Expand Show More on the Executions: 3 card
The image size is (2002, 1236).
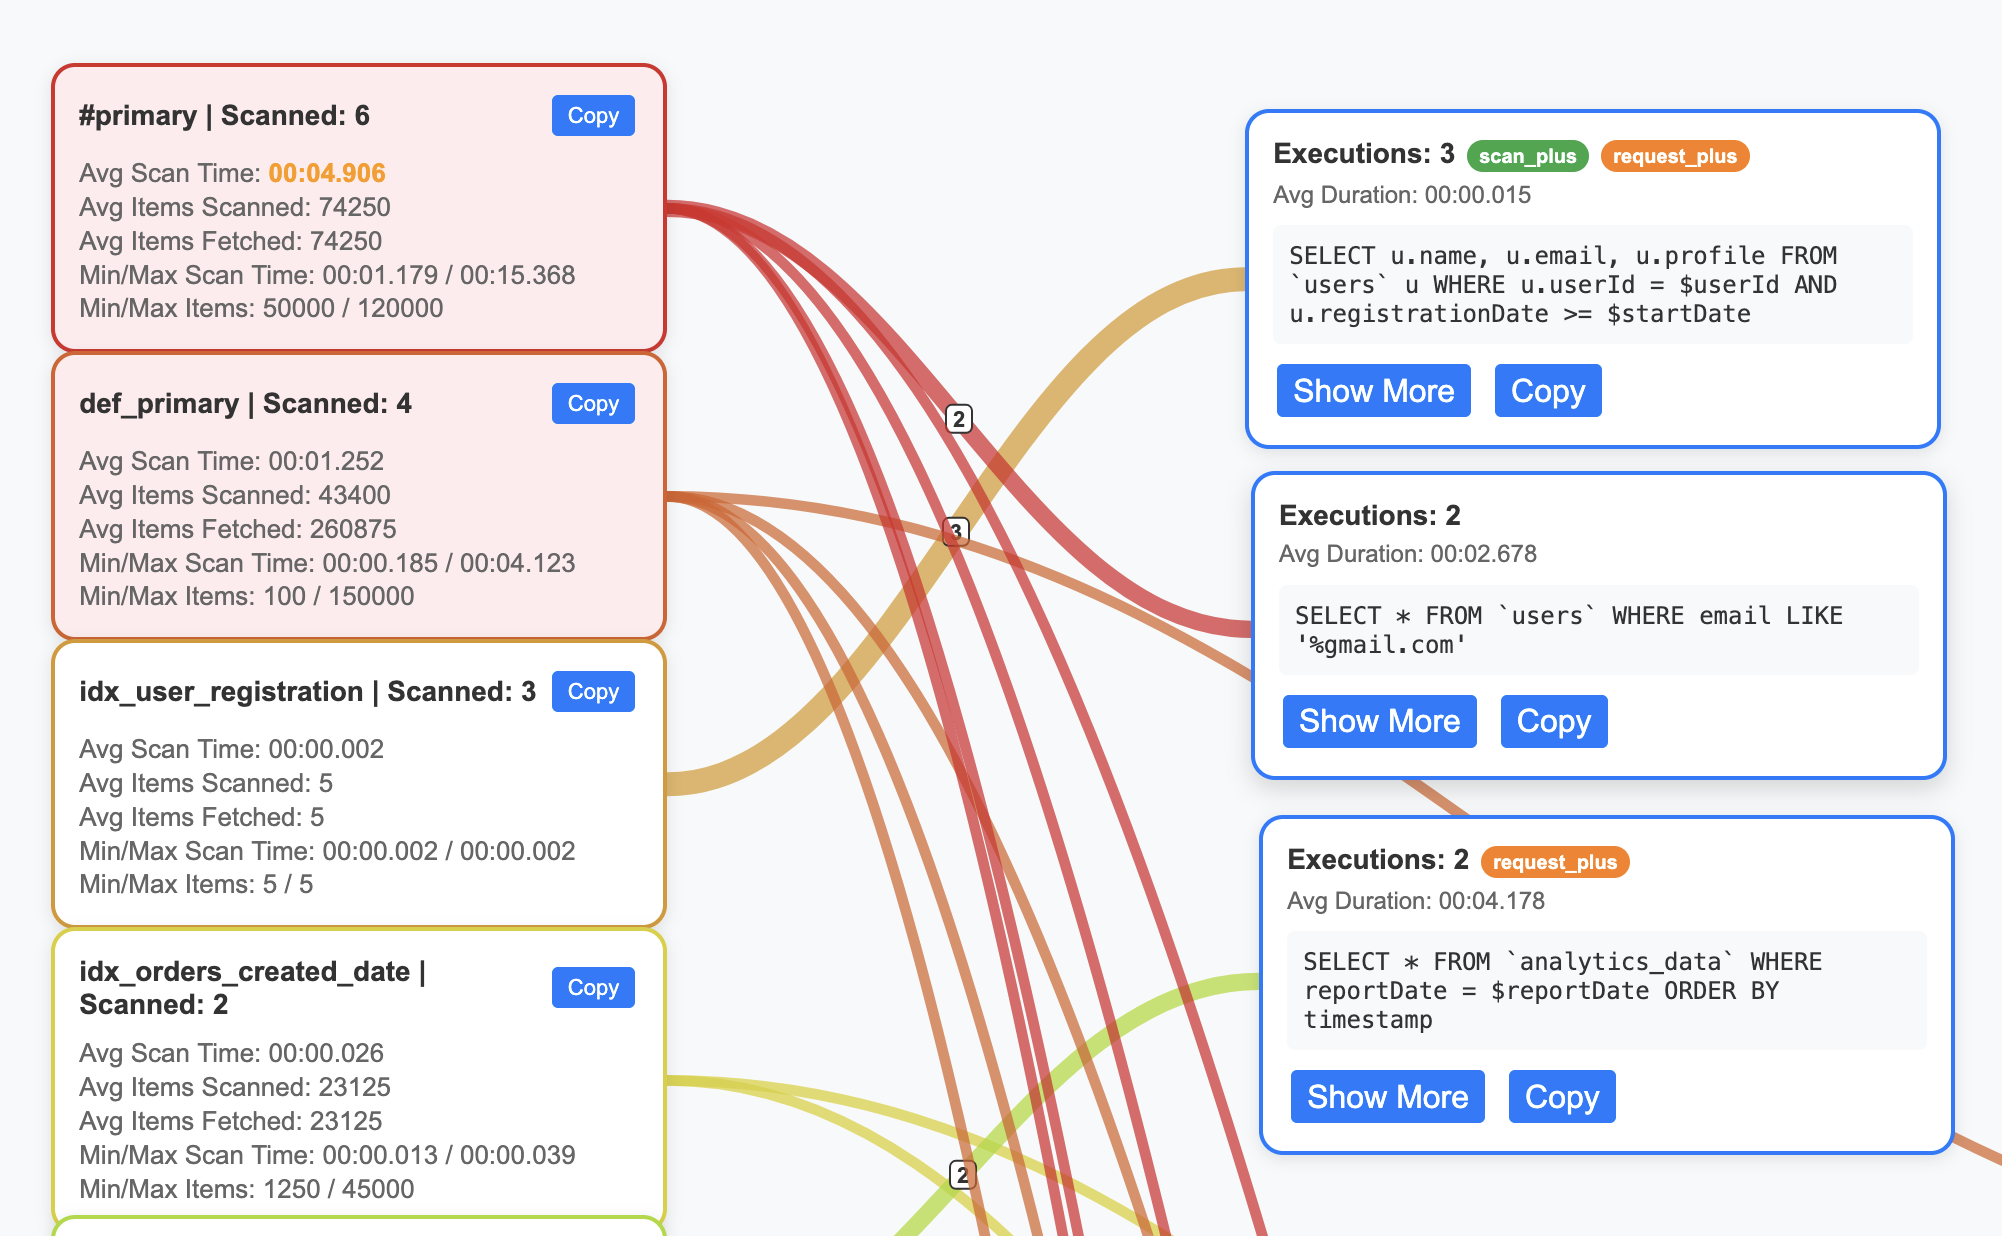tap(1373, 390)
